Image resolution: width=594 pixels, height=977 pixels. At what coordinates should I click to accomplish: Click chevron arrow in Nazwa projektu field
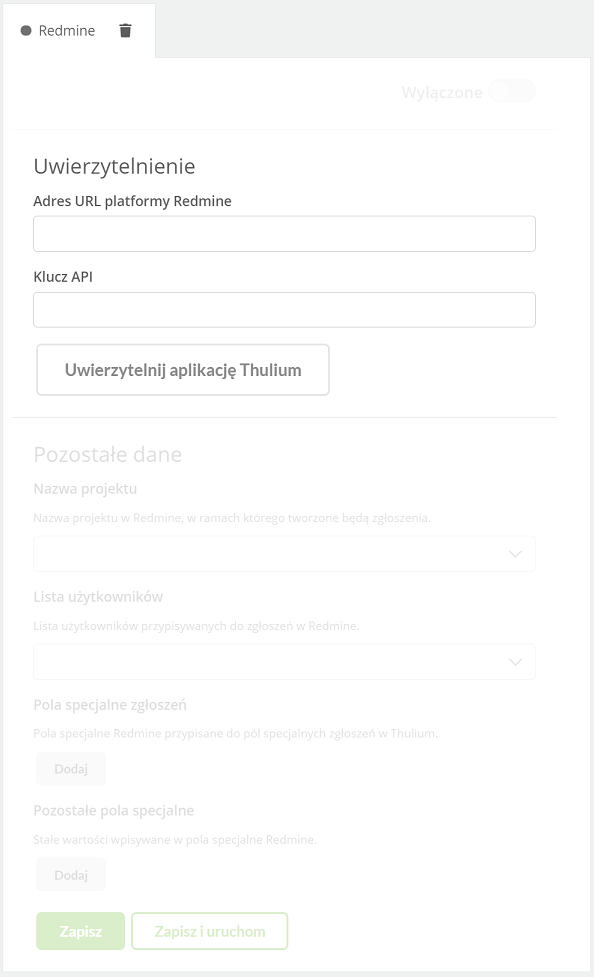(515, 554)
